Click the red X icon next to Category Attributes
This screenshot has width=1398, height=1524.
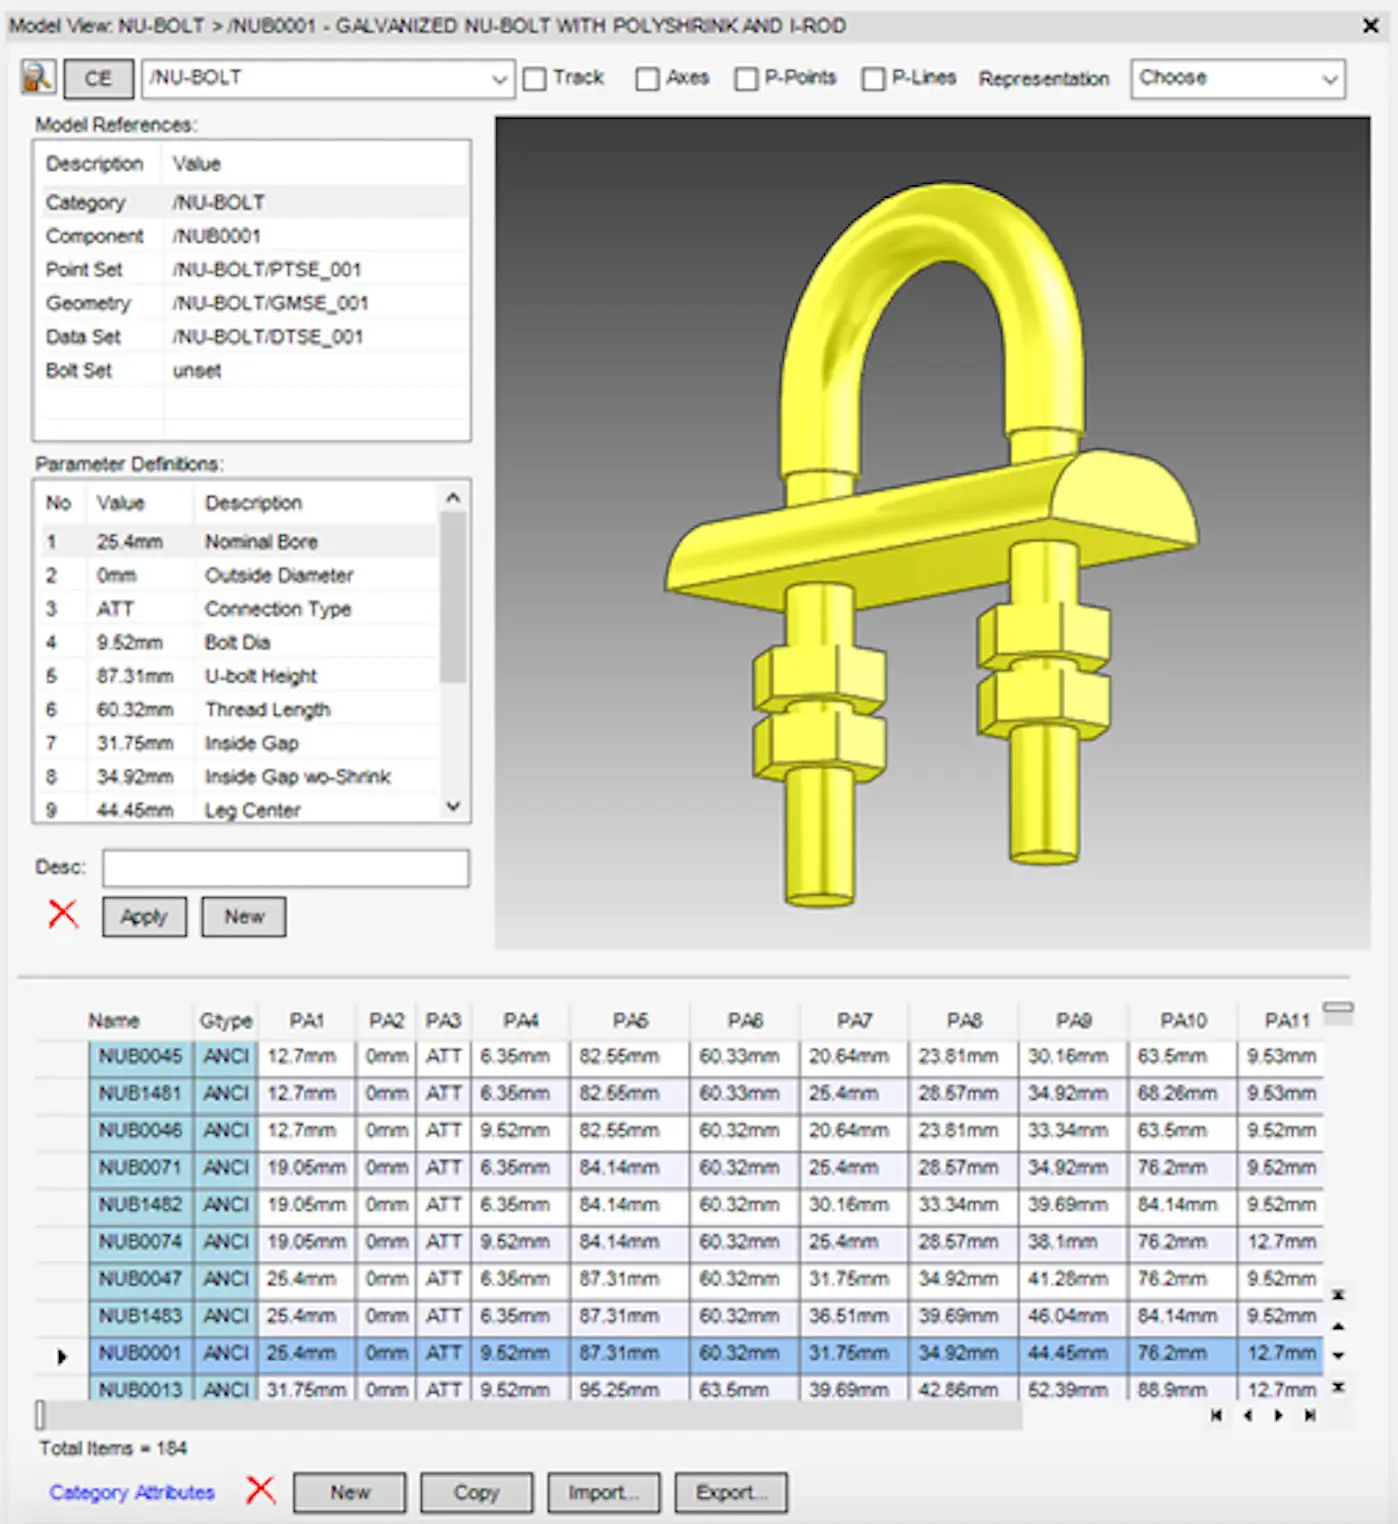[x=260, y=1490]
